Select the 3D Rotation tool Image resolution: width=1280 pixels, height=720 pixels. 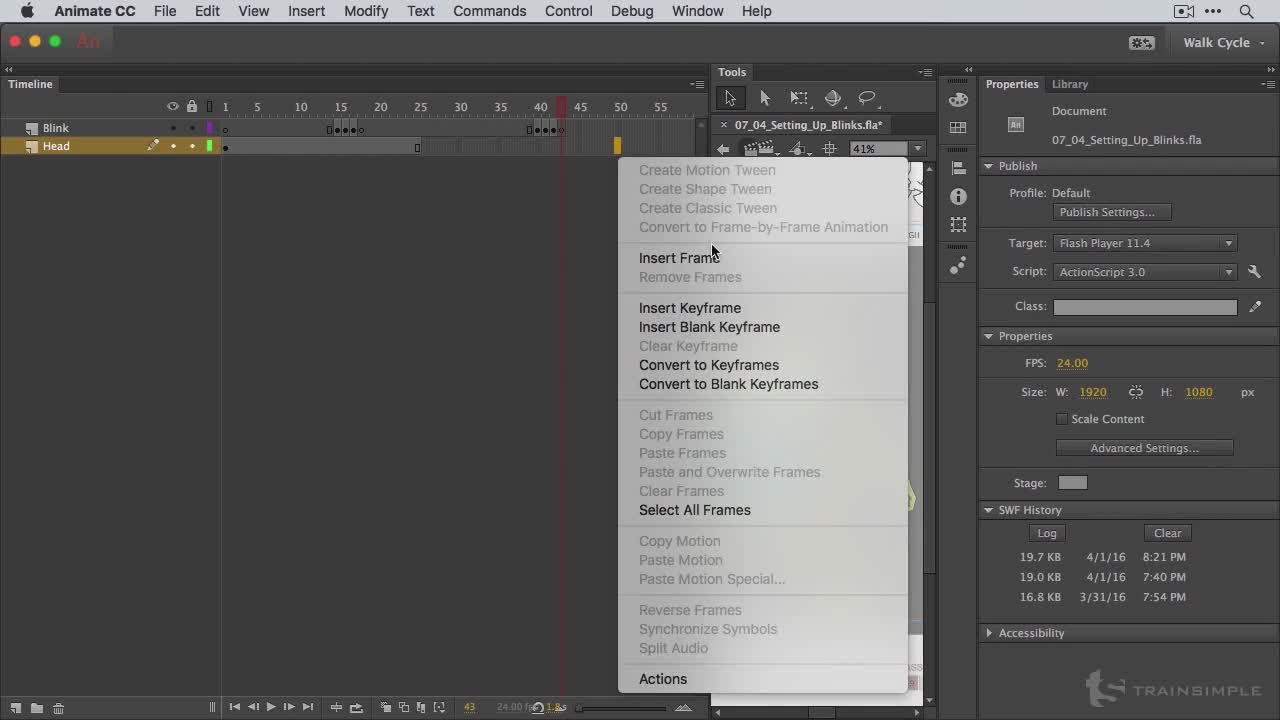pyautogui.click(x=833, y=98)
